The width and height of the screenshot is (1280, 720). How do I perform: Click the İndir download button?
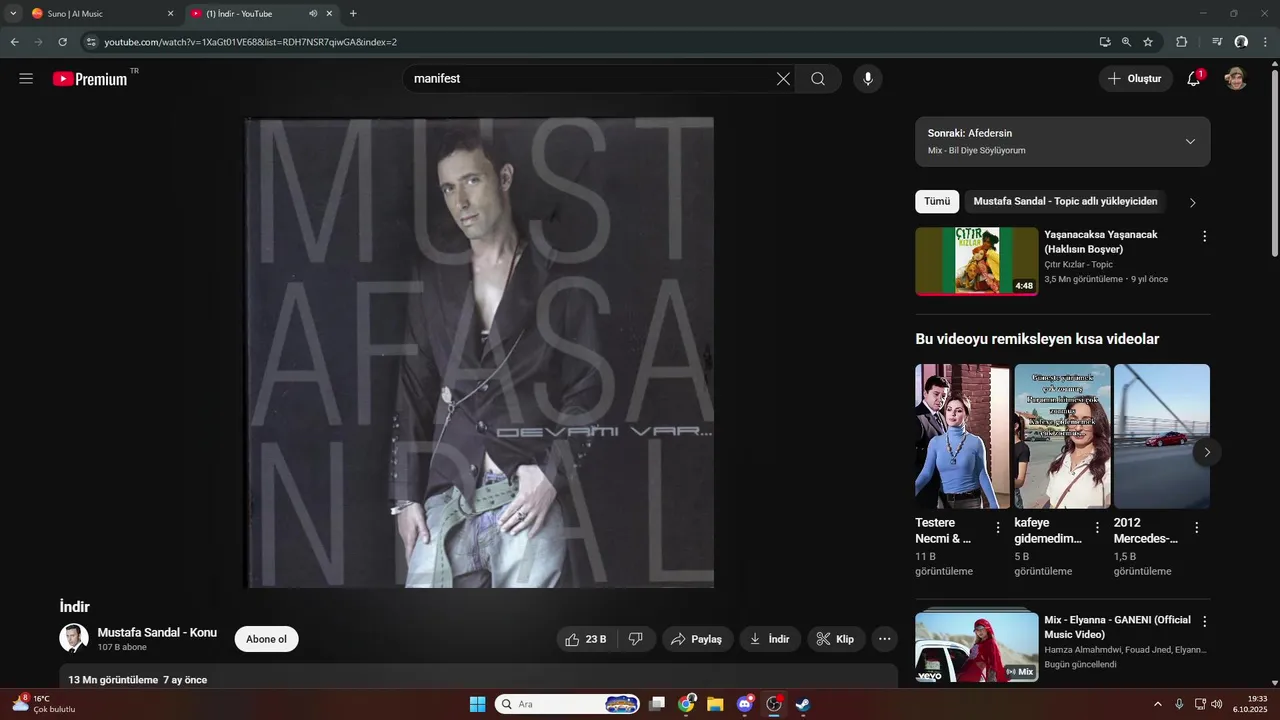tap(770, 639)
